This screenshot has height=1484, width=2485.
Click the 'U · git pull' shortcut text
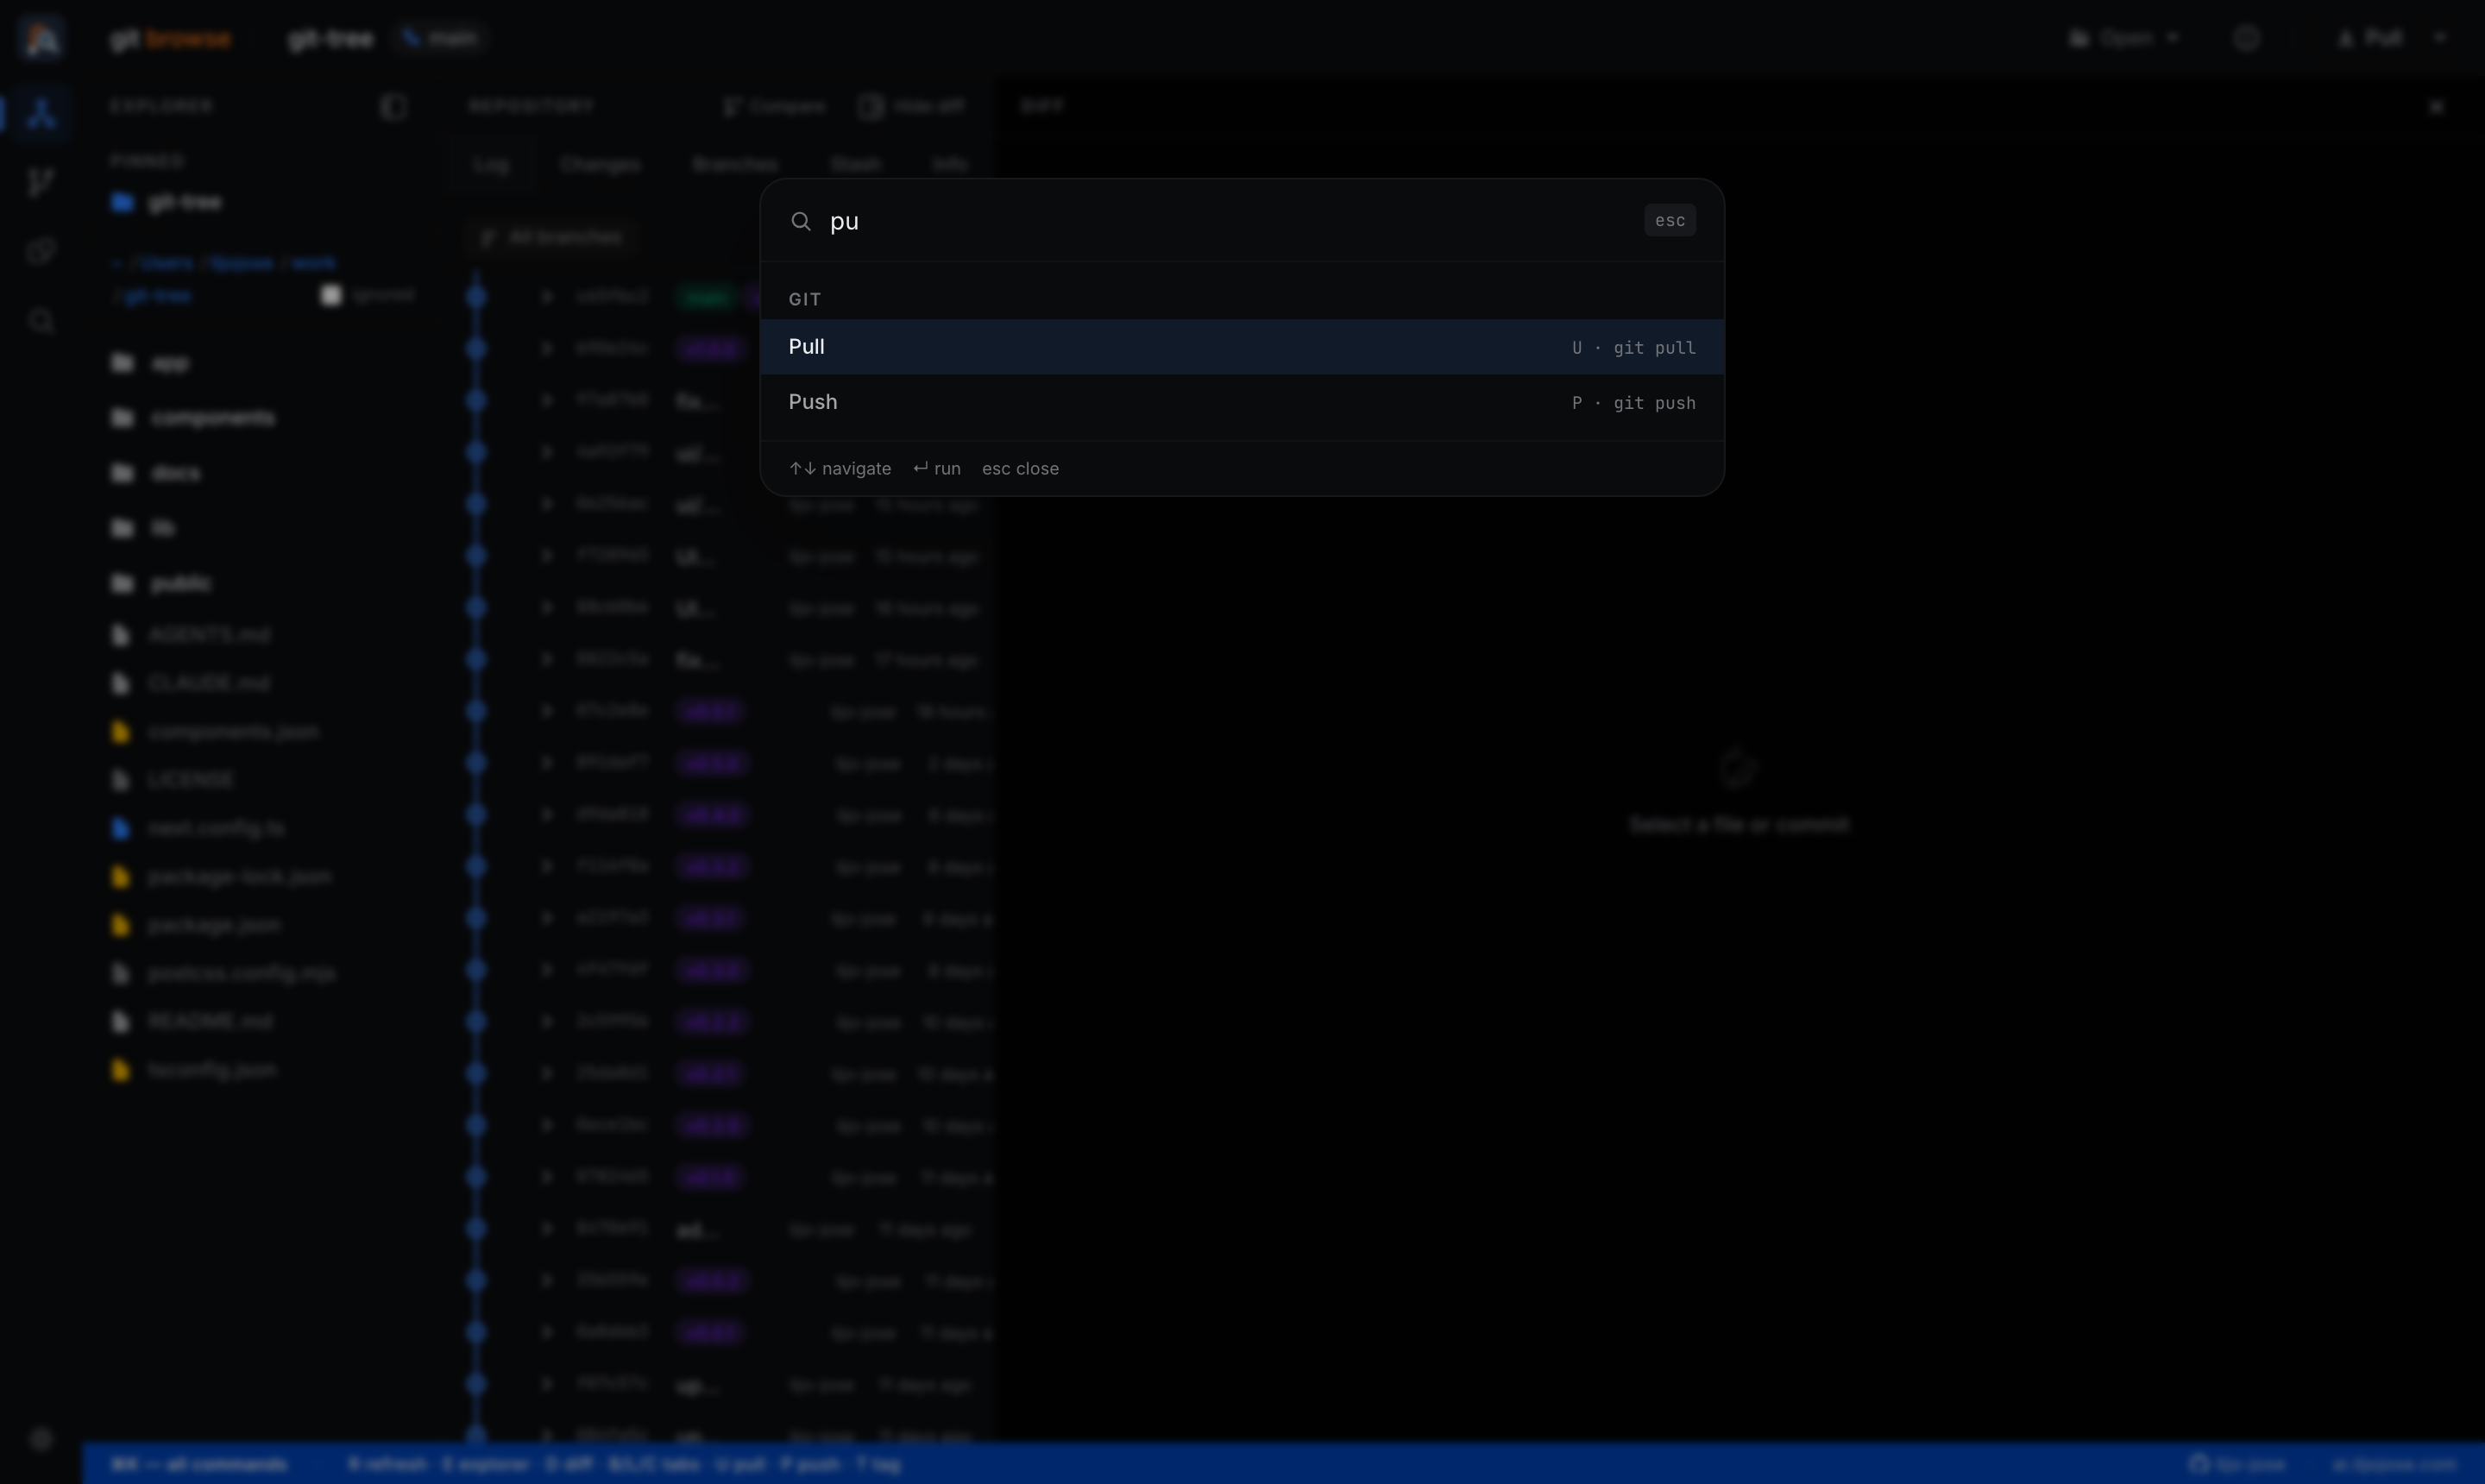pos(1633,348)
